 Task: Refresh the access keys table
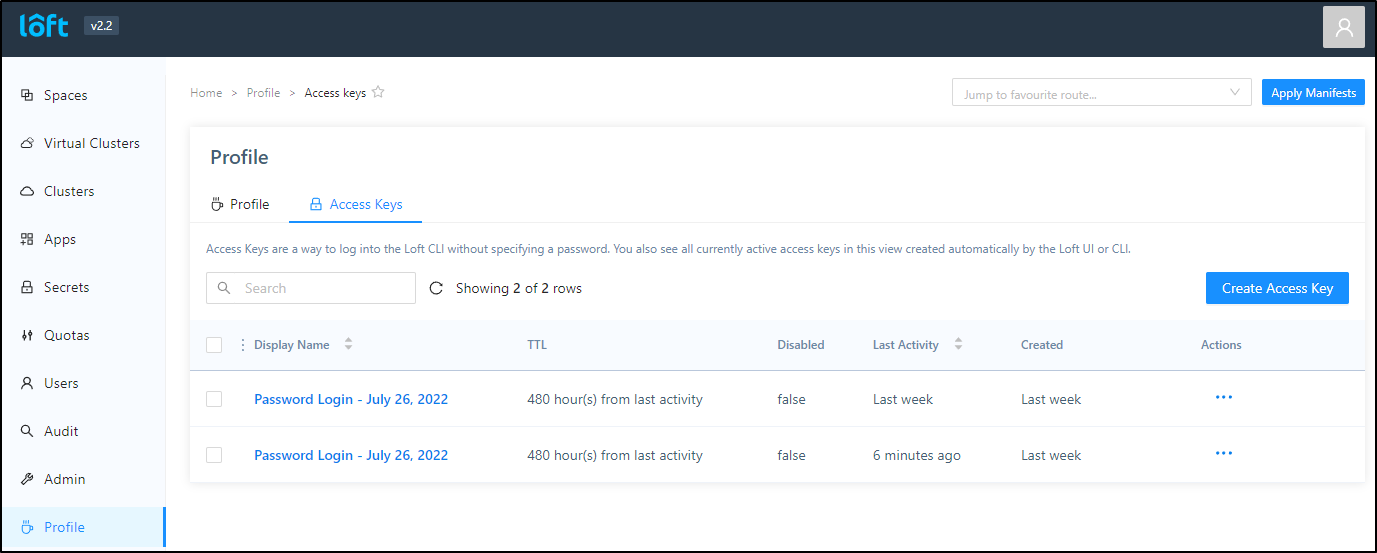436,288
